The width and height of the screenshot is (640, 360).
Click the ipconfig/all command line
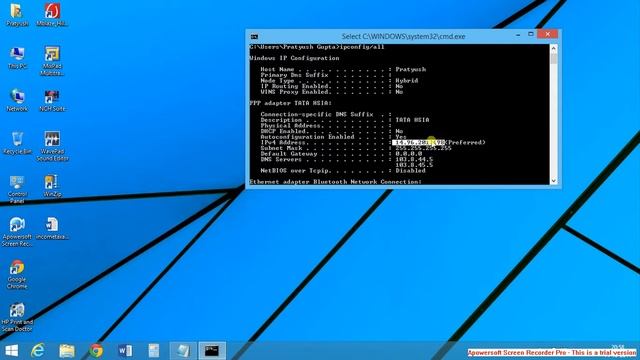click(317, 47)
